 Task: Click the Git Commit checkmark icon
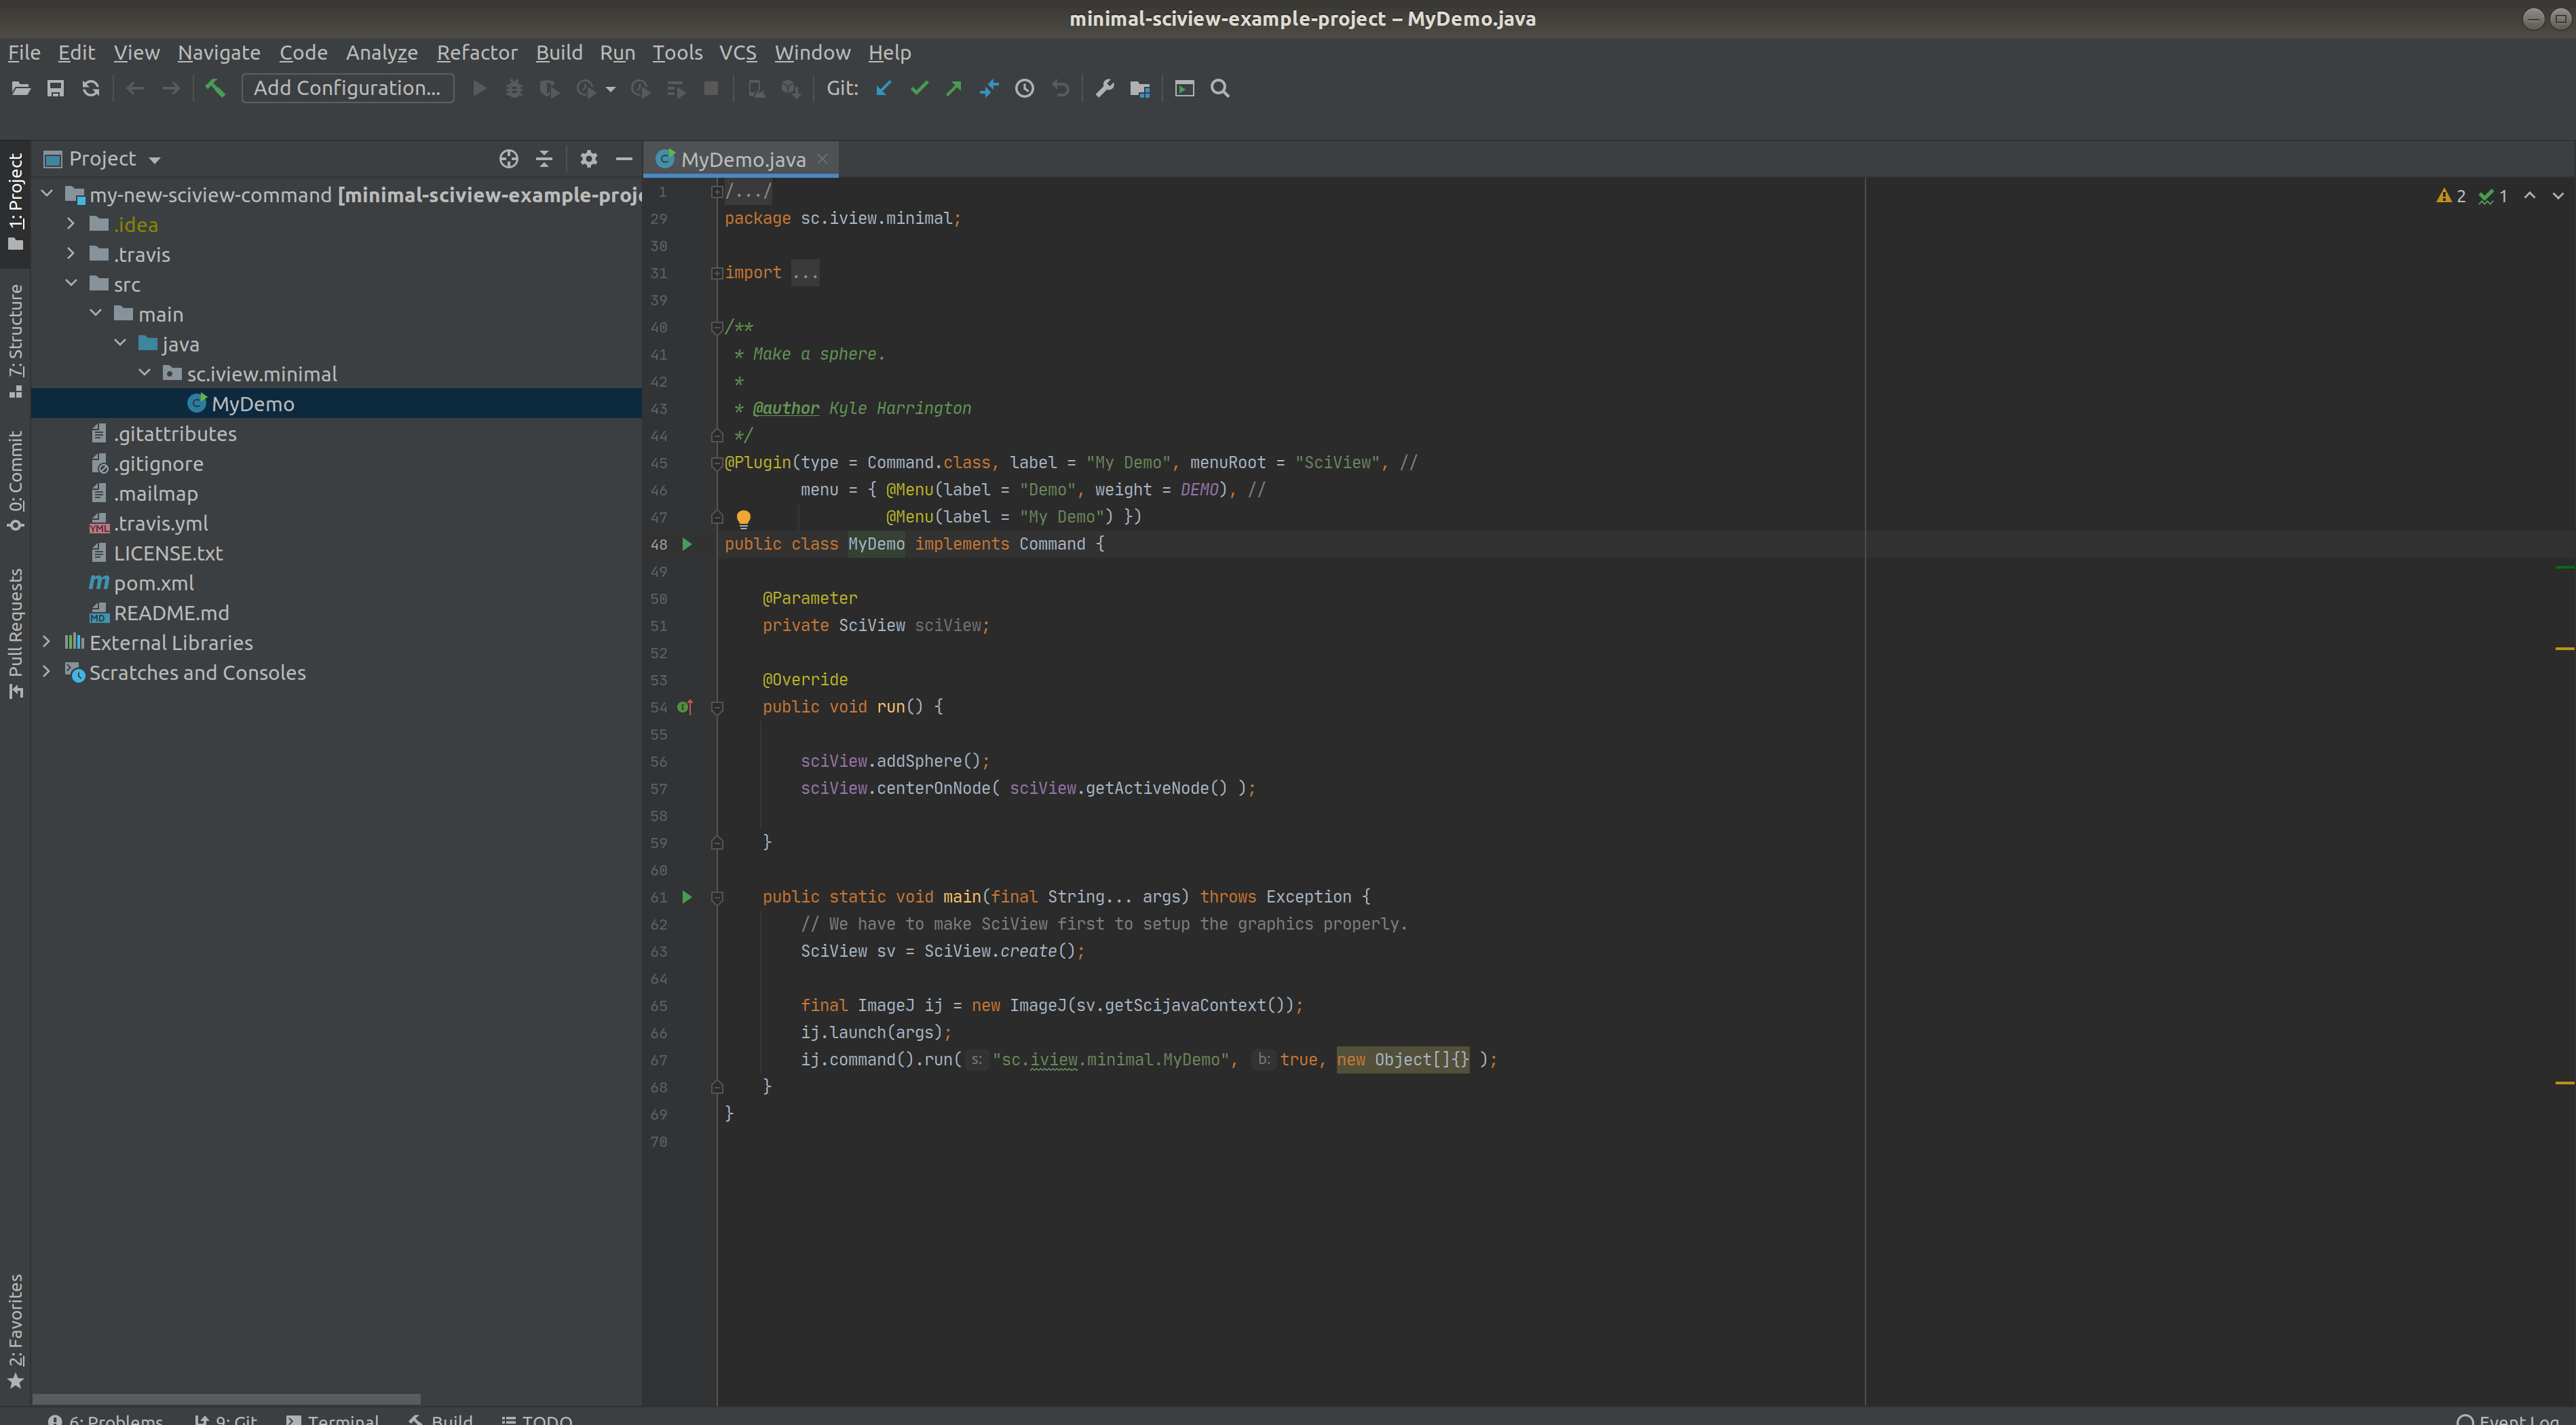(919, 89)
